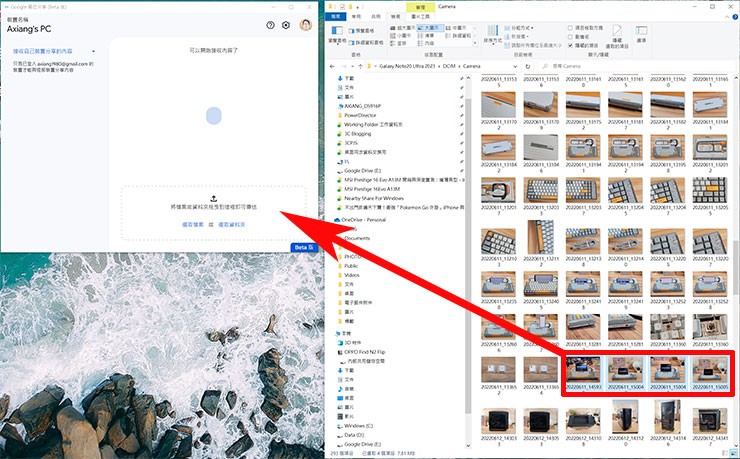The height and width of the screenshot is (459, 740).
Task: Click the account avatar in Nearby Share
Action: (306, 25)
